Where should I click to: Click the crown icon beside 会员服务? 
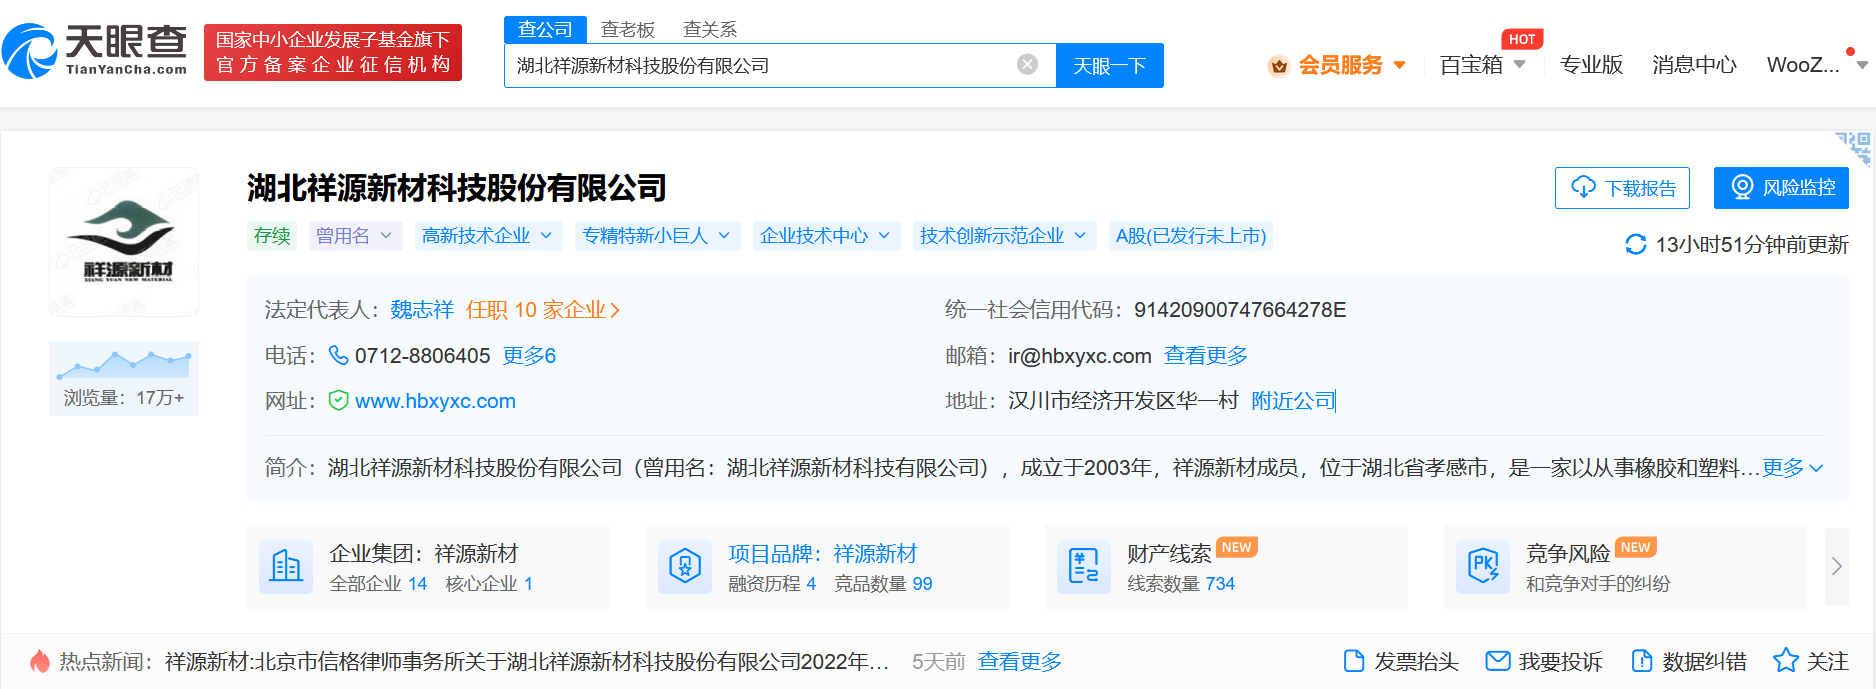click(1278, 66)
